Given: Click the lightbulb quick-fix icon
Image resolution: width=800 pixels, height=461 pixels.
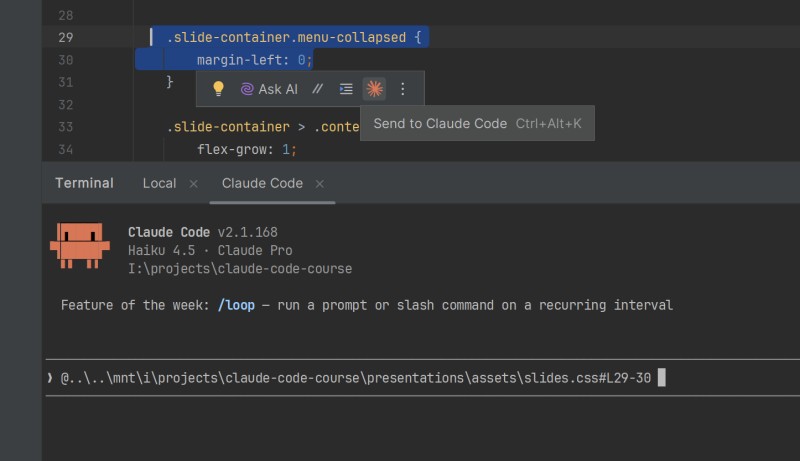Looking at the screenshot, I should [218, 89].
